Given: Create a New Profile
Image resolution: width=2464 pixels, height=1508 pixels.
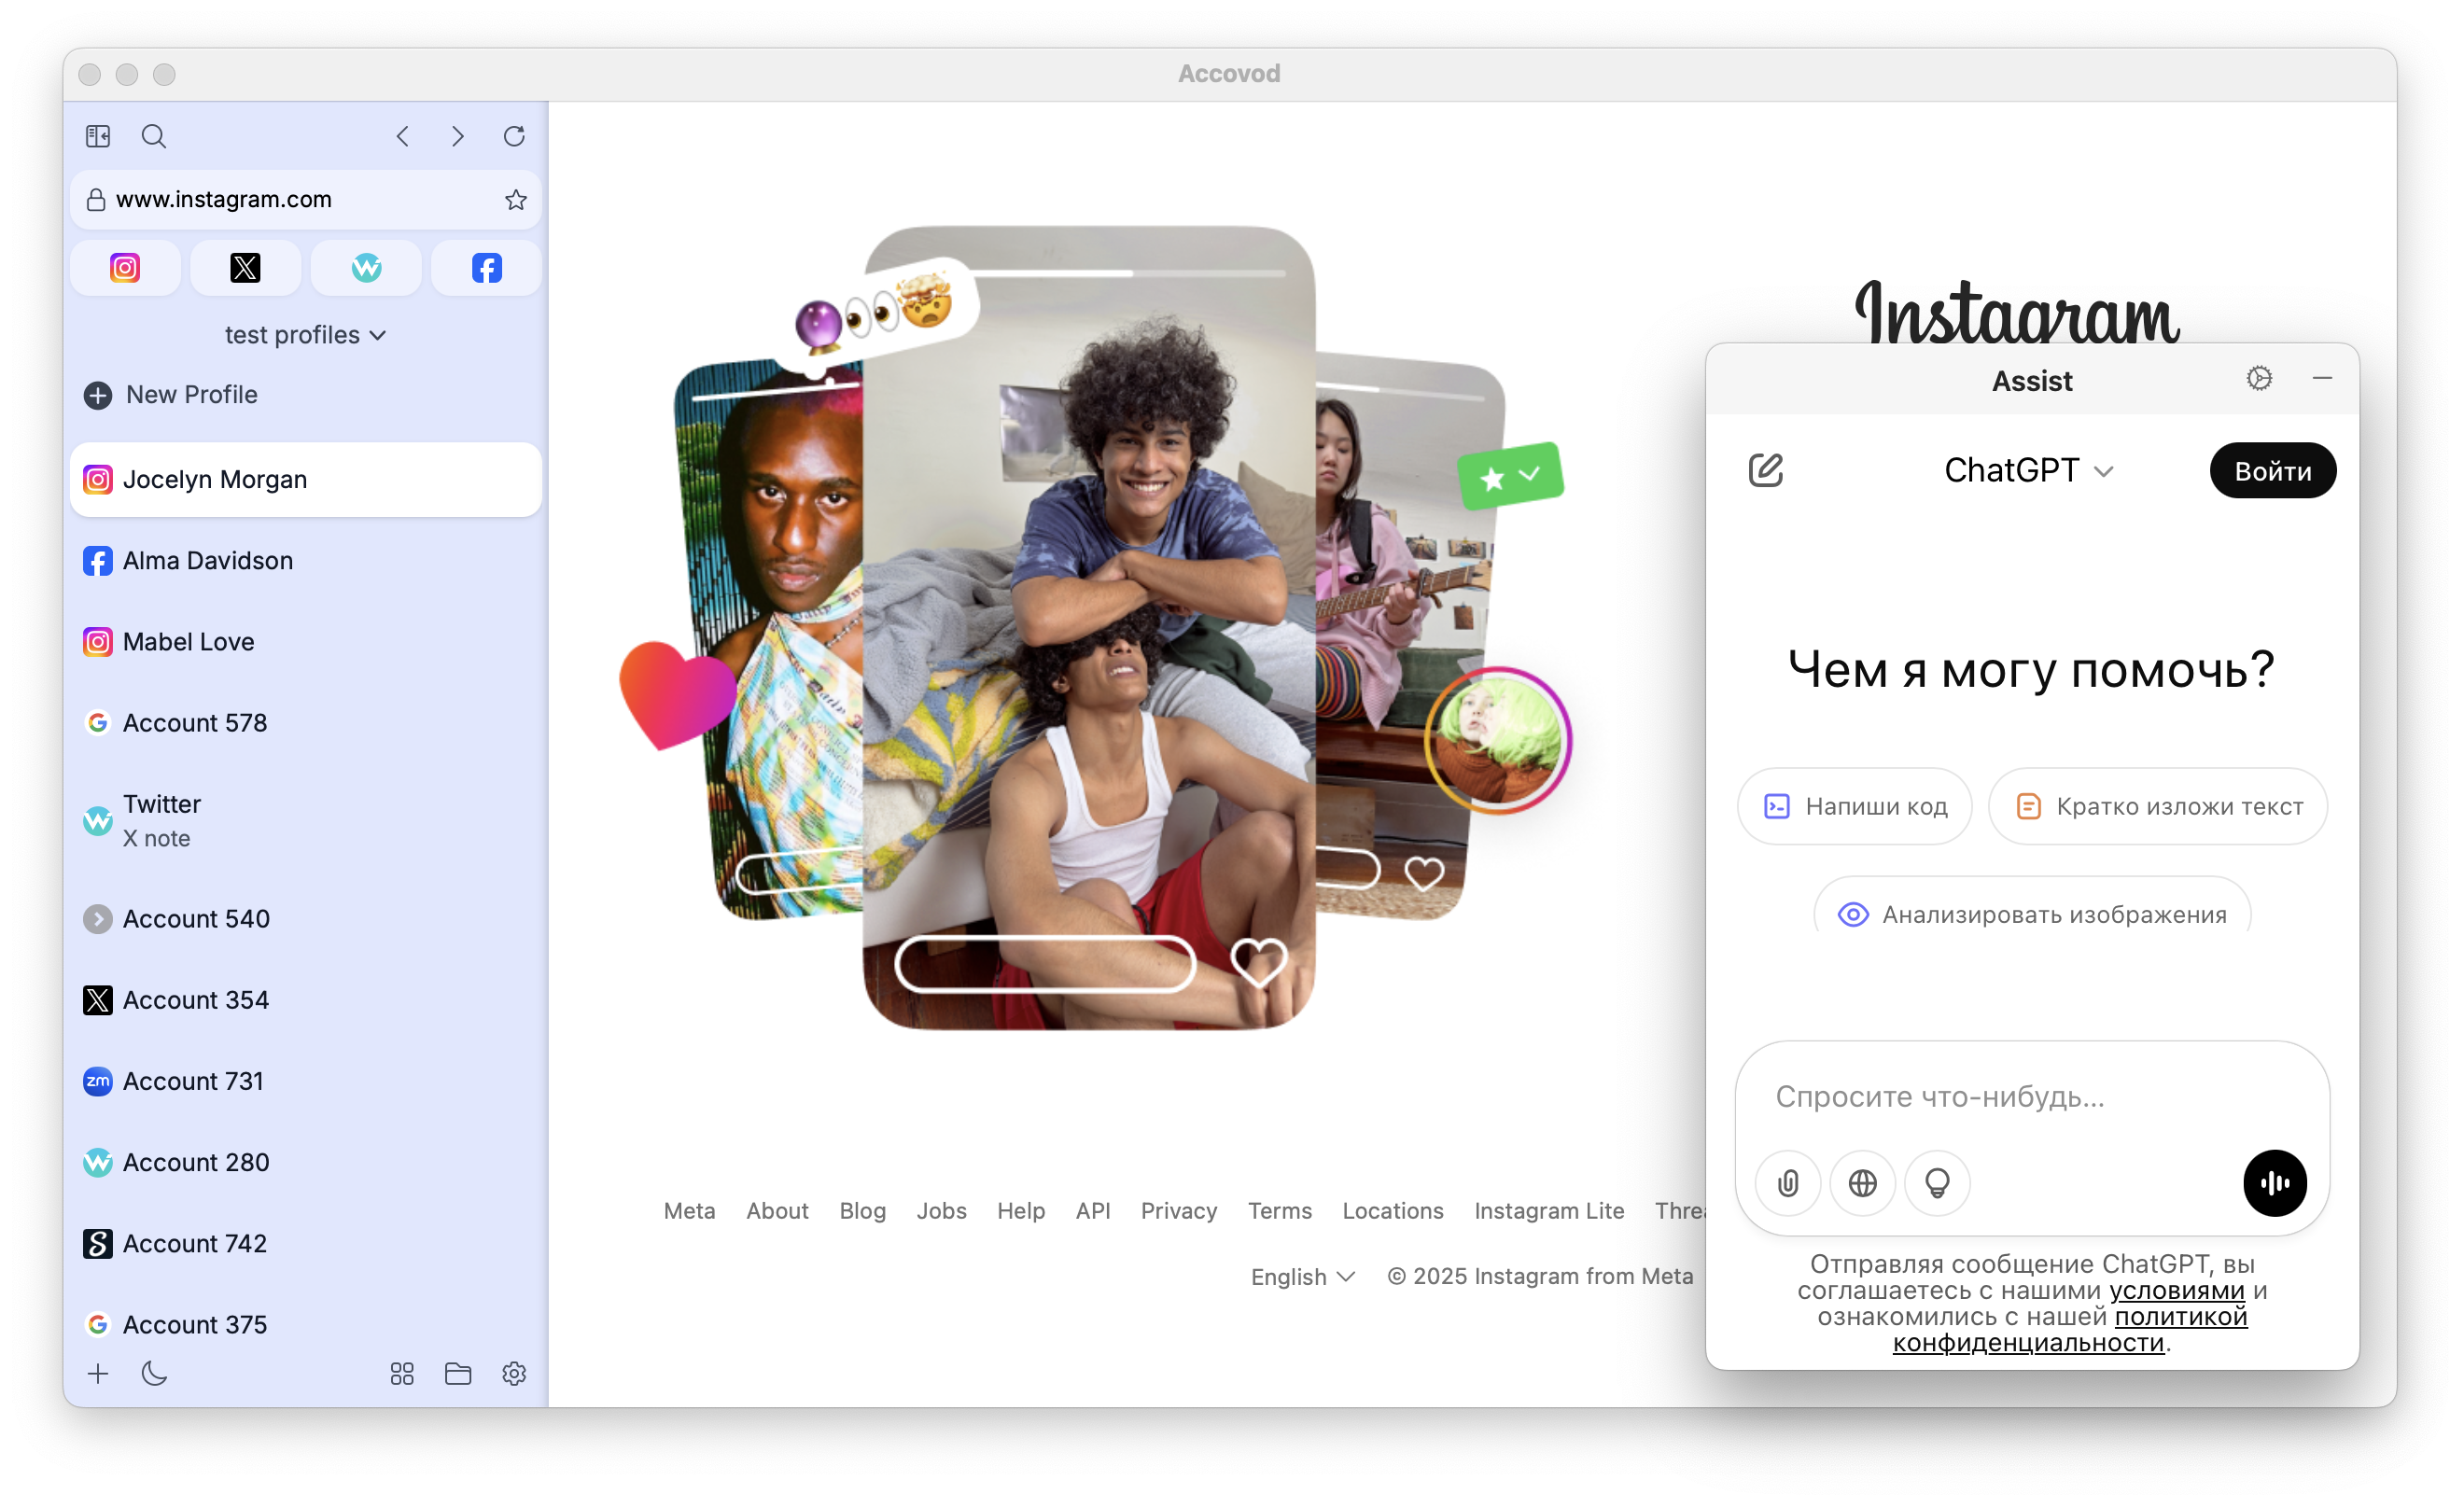Looking at the screenshot, I should pos(171,395).
